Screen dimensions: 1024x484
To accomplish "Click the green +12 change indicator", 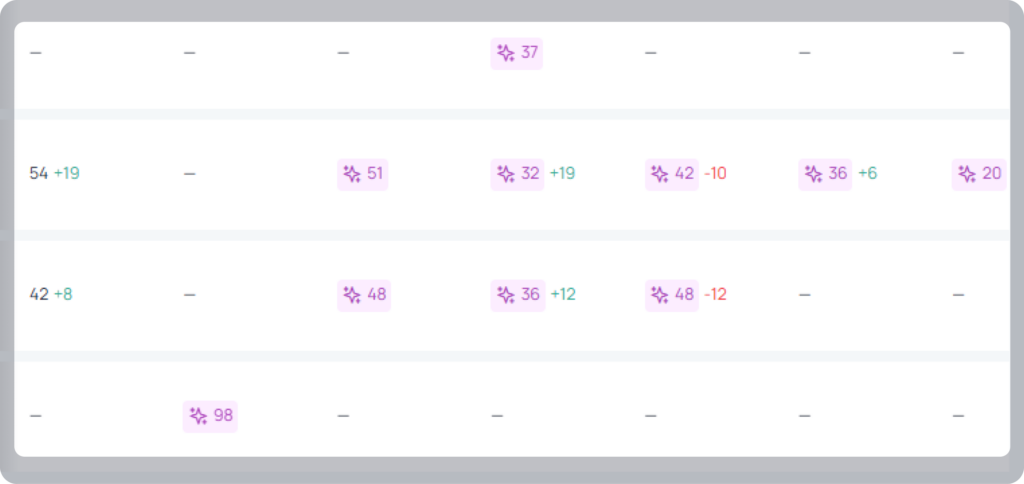I will [563, 295].
